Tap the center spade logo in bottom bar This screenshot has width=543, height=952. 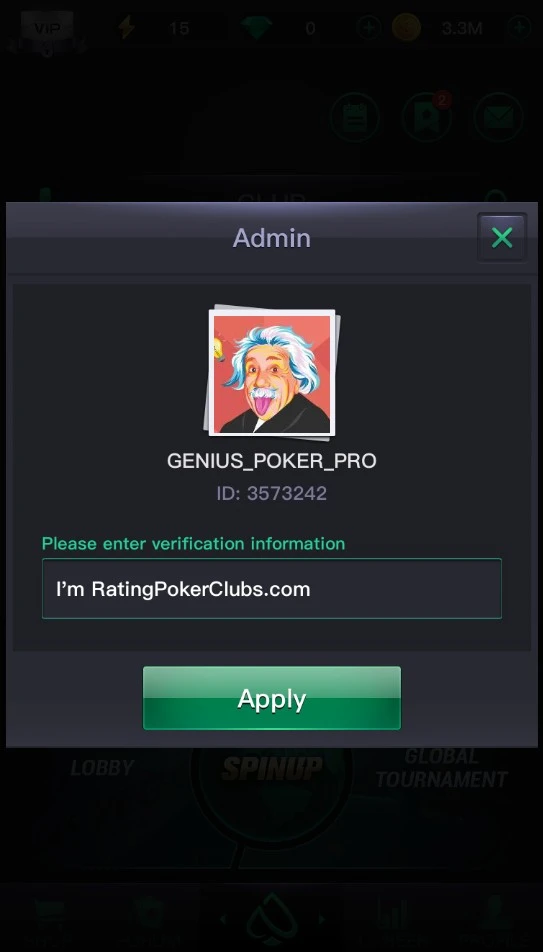tap(272, 919)
